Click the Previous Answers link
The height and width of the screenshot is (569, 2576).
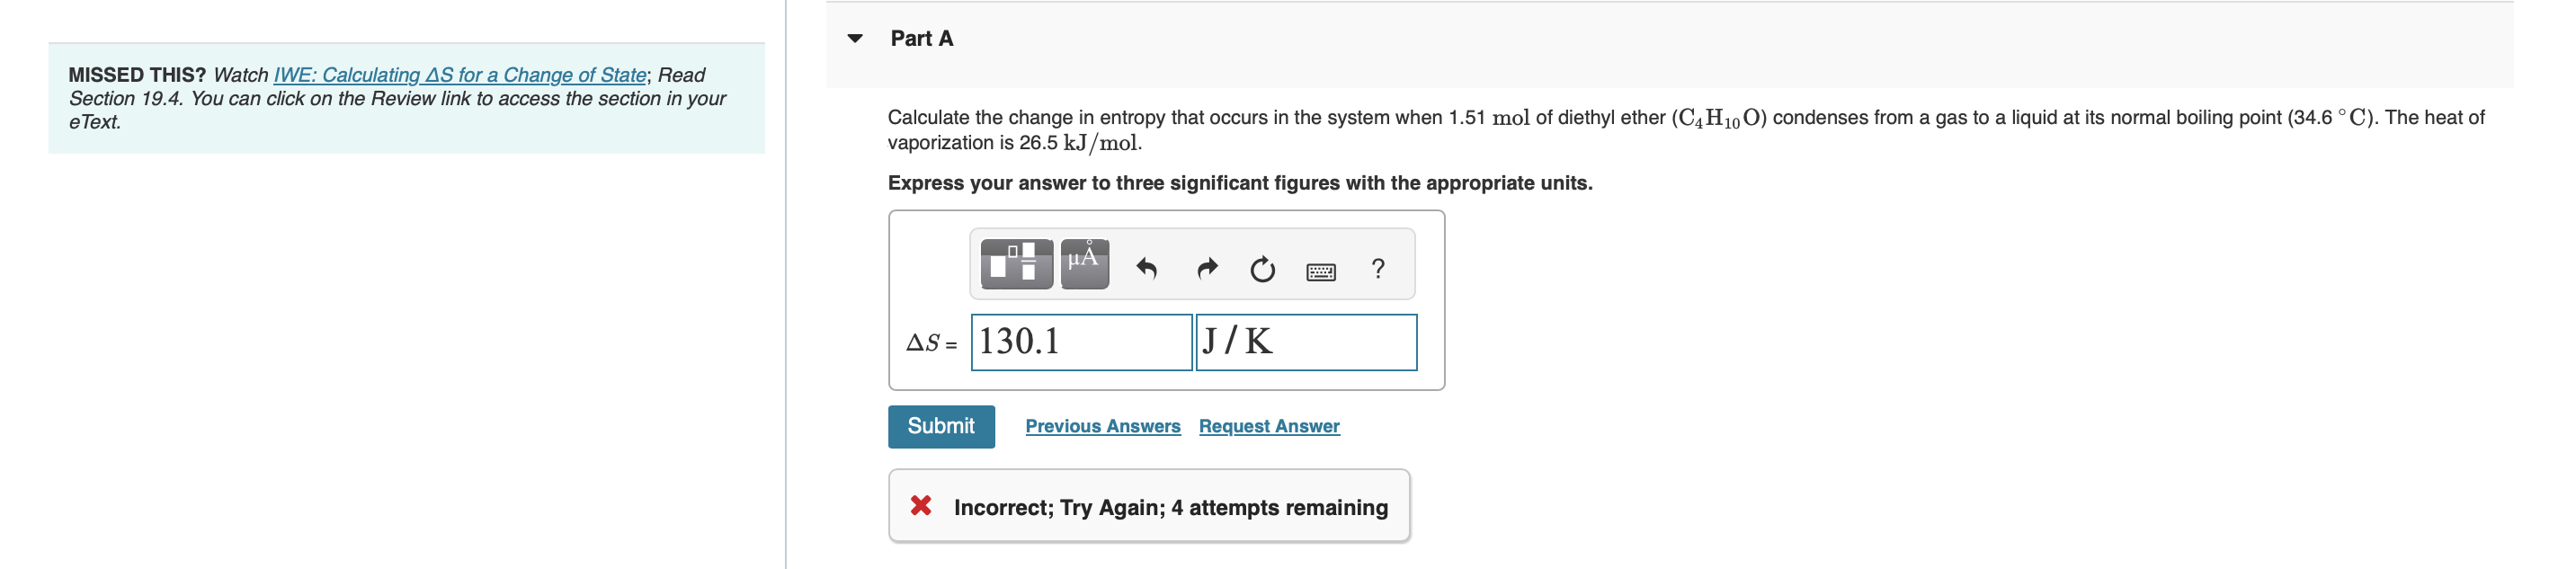1103,426
